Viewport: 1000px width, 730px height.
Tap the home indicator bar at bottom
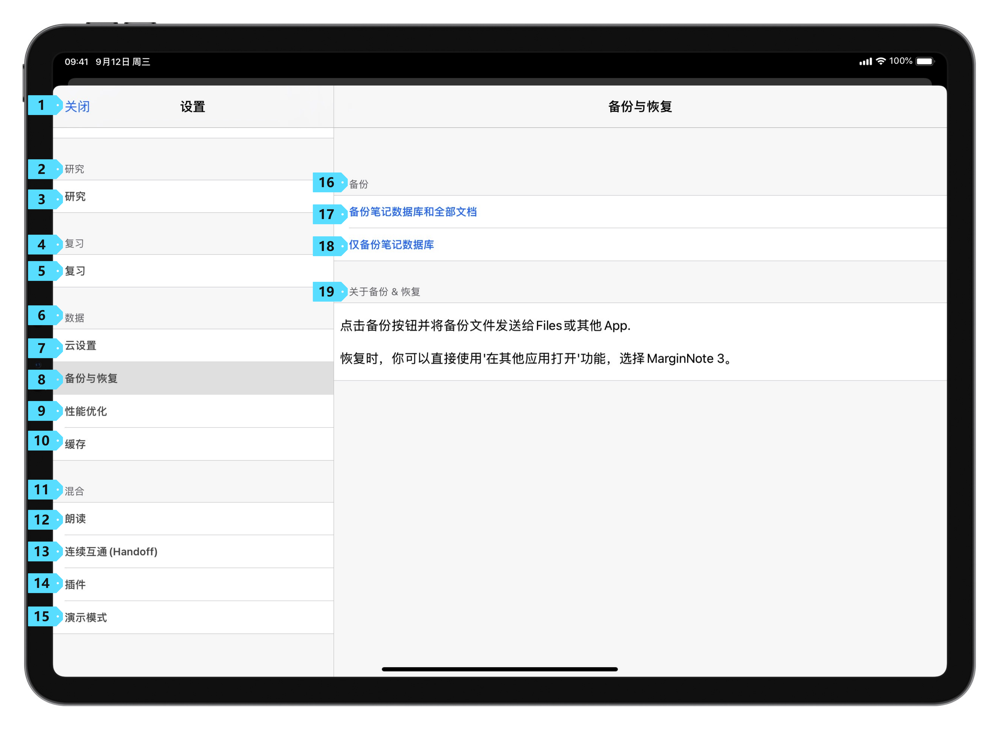[499, 669]
